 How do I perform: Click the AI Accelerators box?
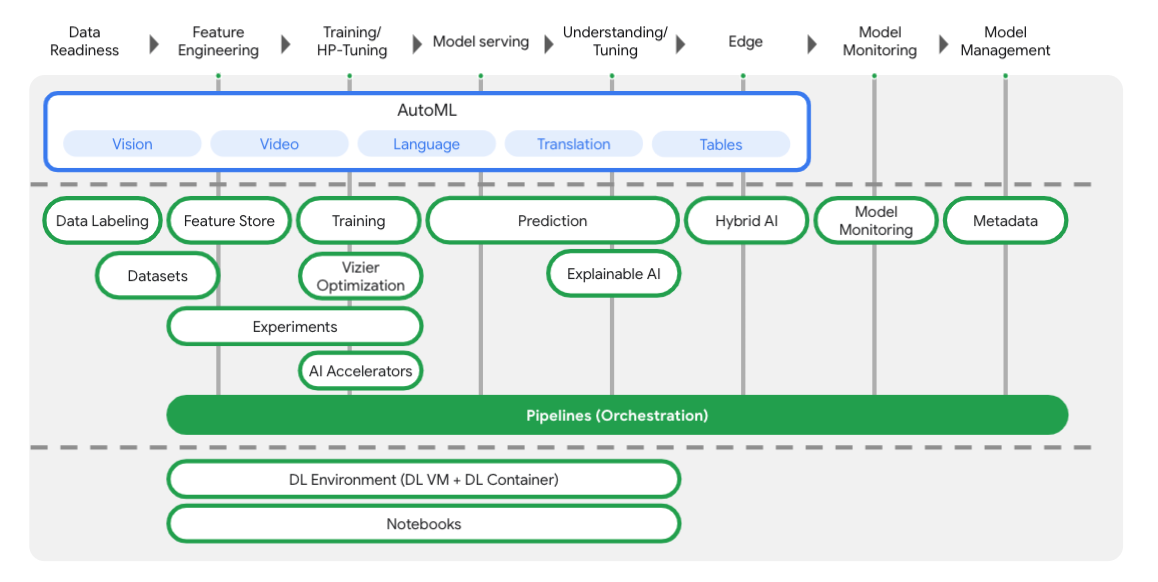pyautogui.click(x=360, y=371)
